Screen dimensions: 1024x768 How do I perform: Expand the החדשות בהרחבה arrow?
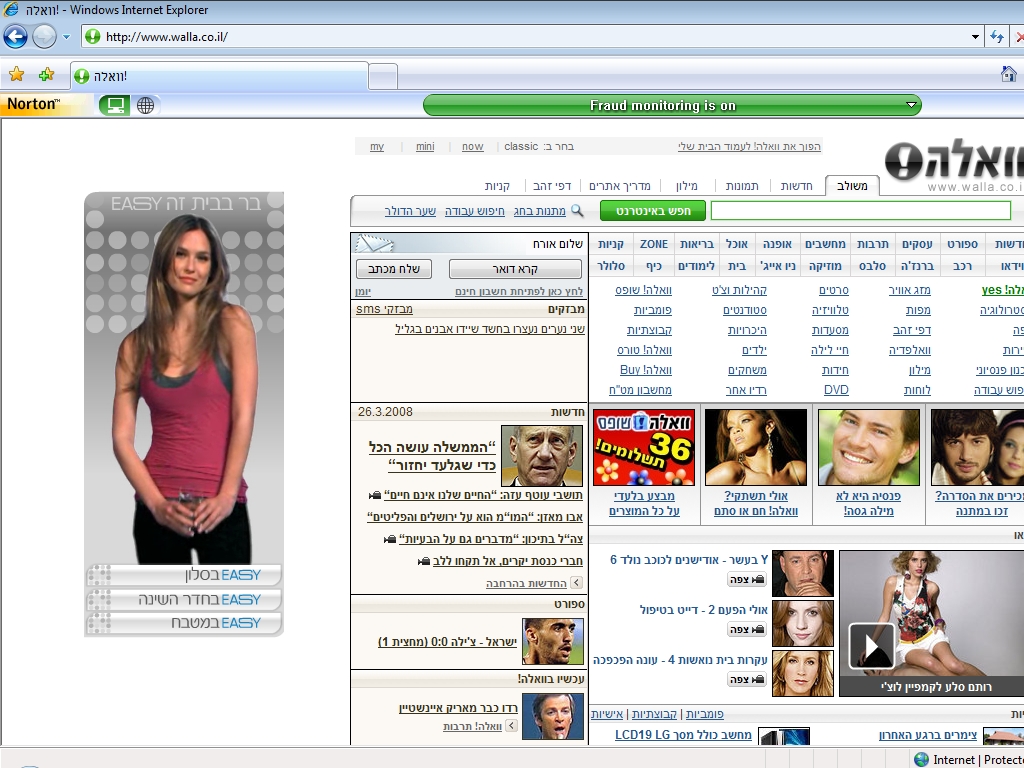576,583
